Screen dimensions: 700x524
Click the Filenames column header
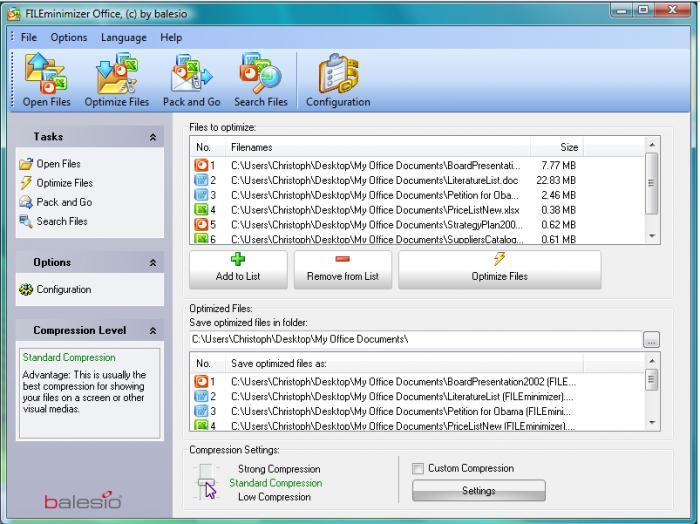378,147
